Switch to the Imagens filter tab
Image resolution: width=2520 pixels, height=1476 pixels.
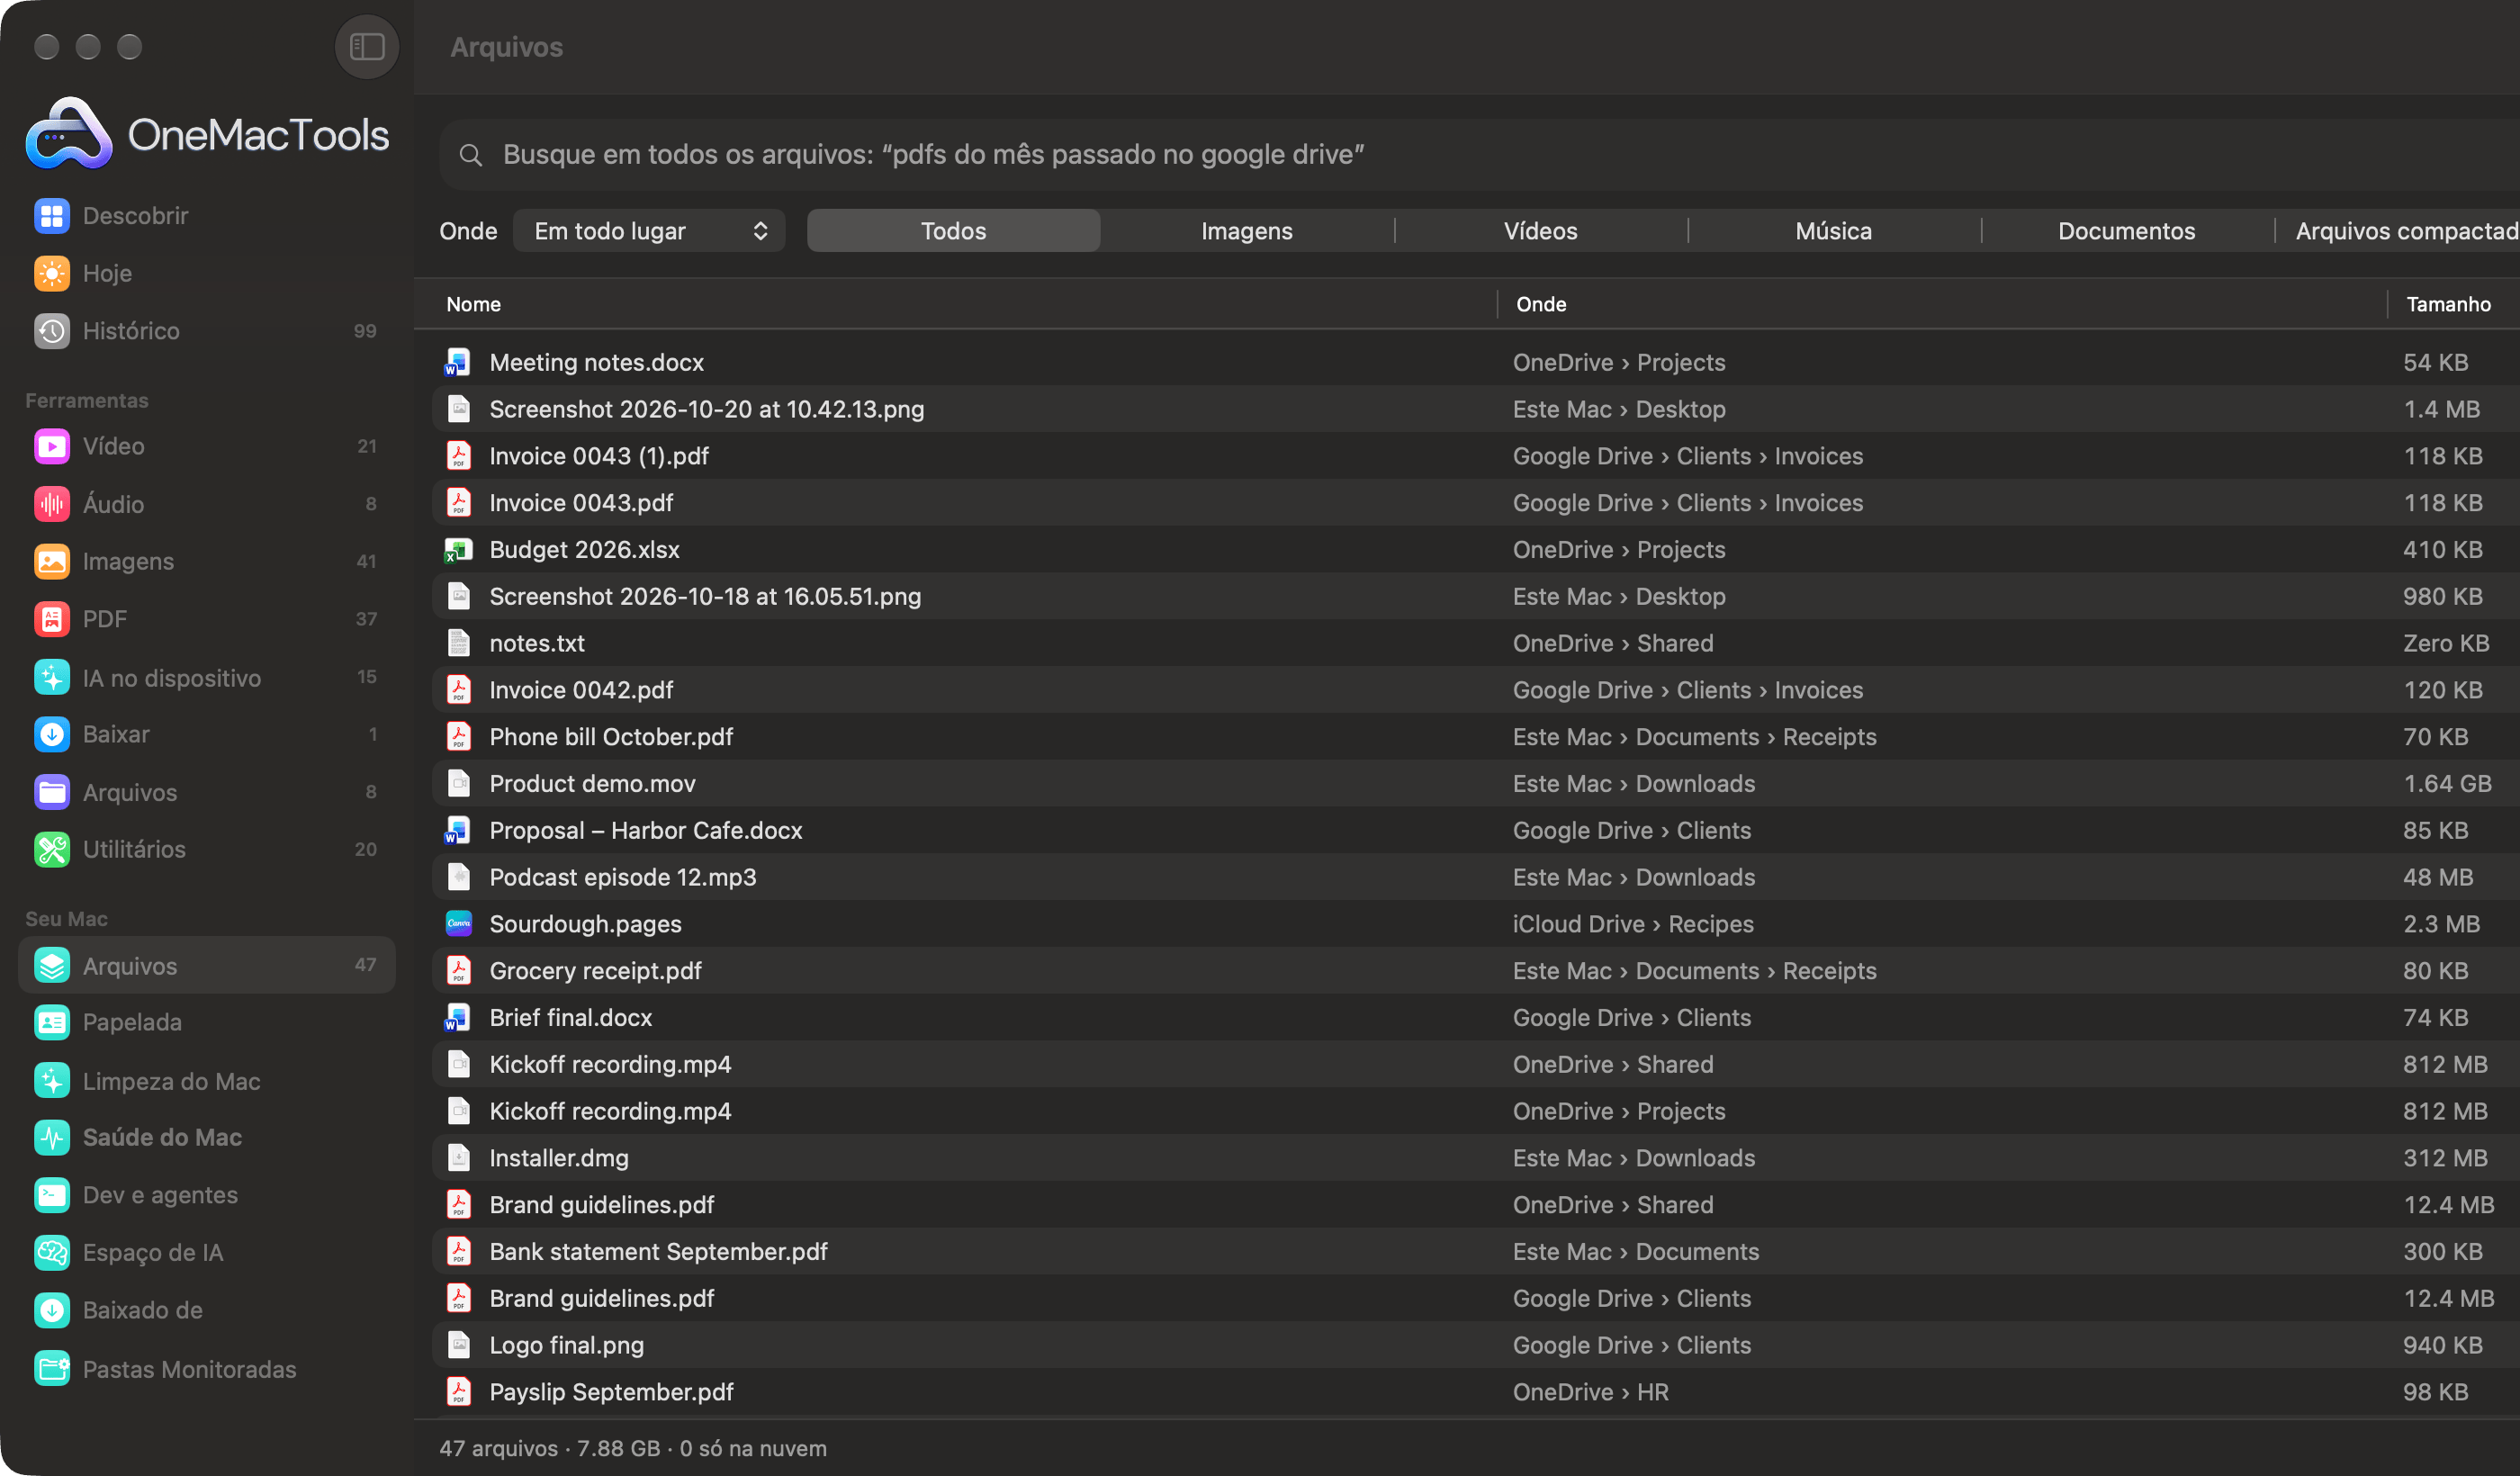(1246, 231)
